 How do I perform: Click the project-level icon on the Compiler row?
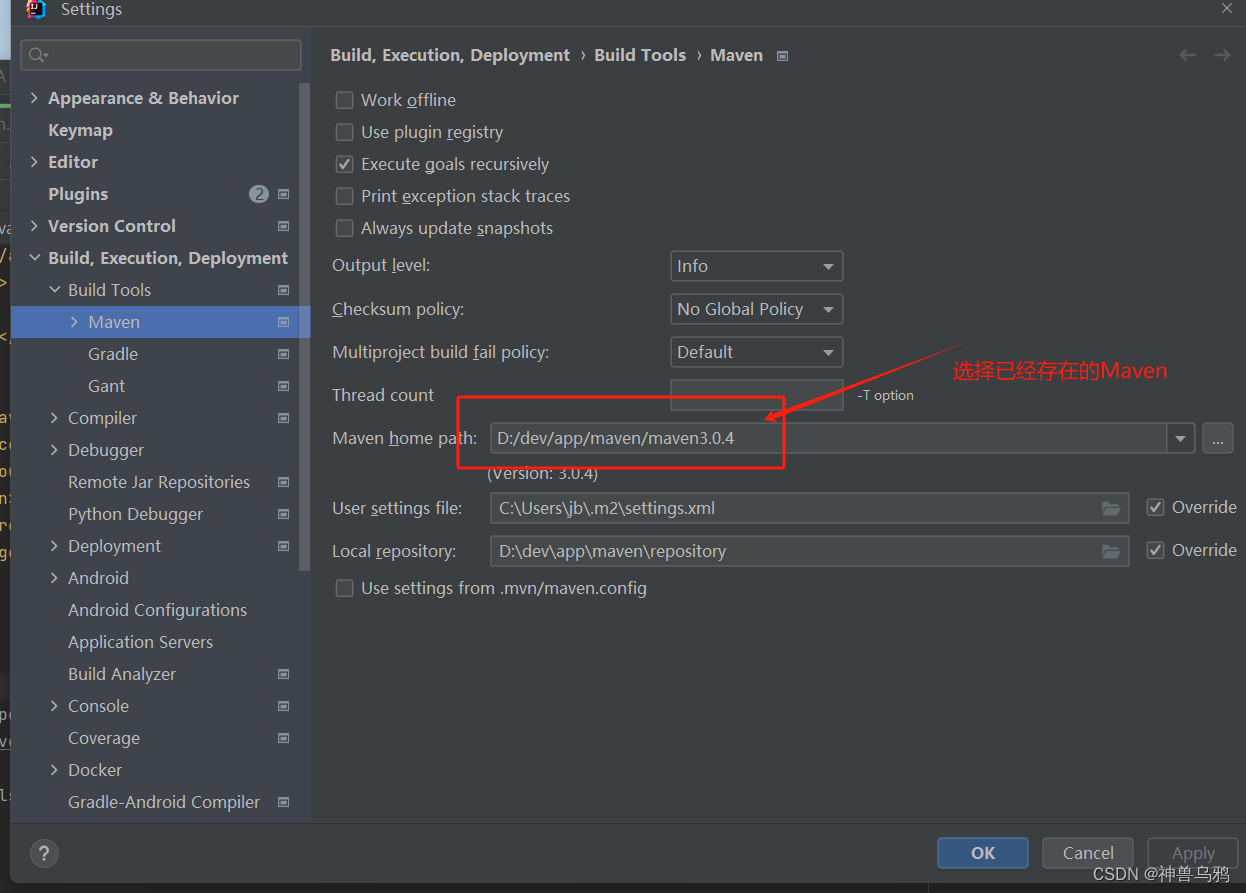(284, 418)
